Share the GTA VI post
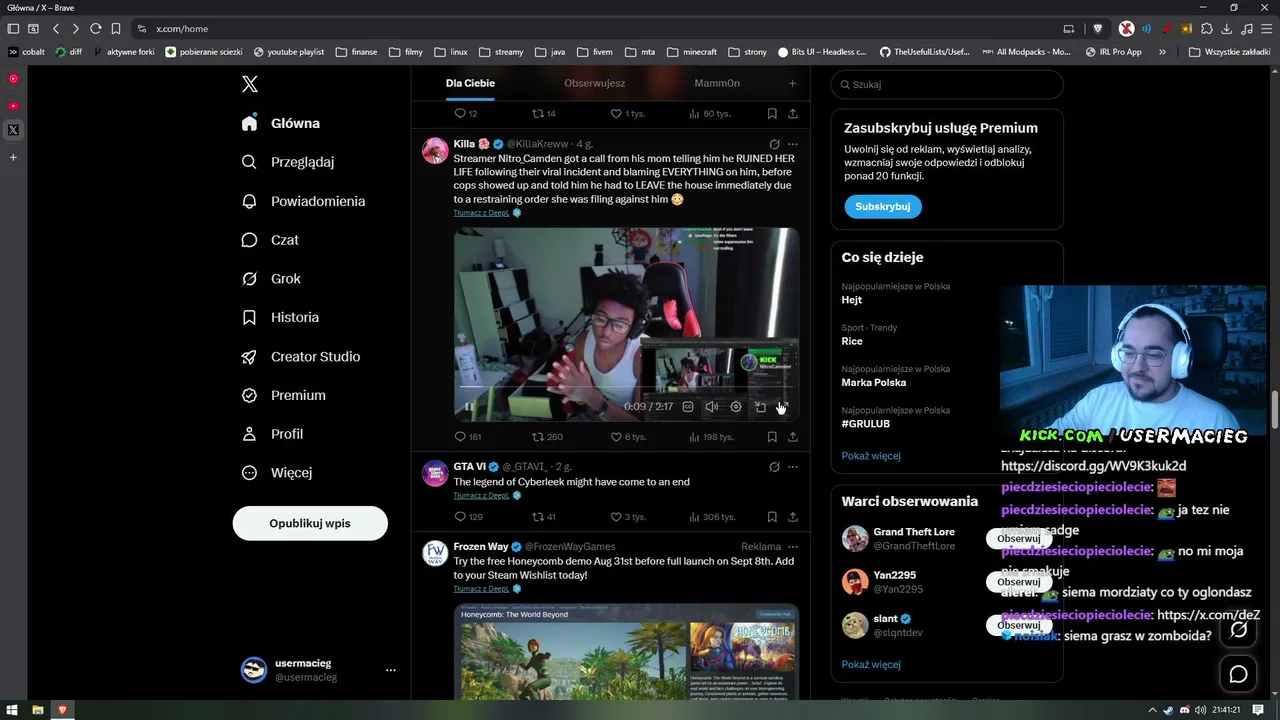The image size is (1280, 720). [793, 517]
